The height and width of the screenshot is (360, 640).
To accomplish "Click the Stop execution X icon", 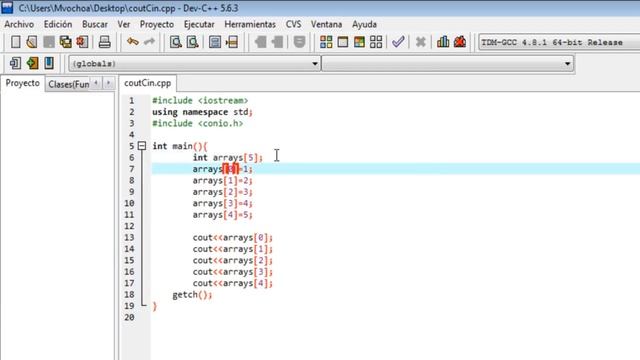I will 420,42.
